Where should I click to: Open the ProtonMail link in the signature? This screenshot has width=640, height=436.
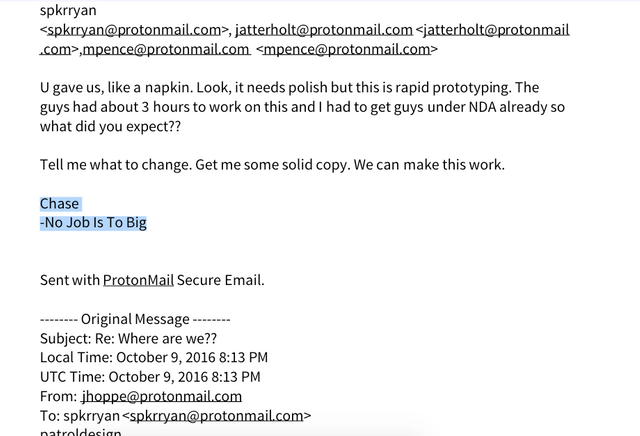tap(138, 280)
